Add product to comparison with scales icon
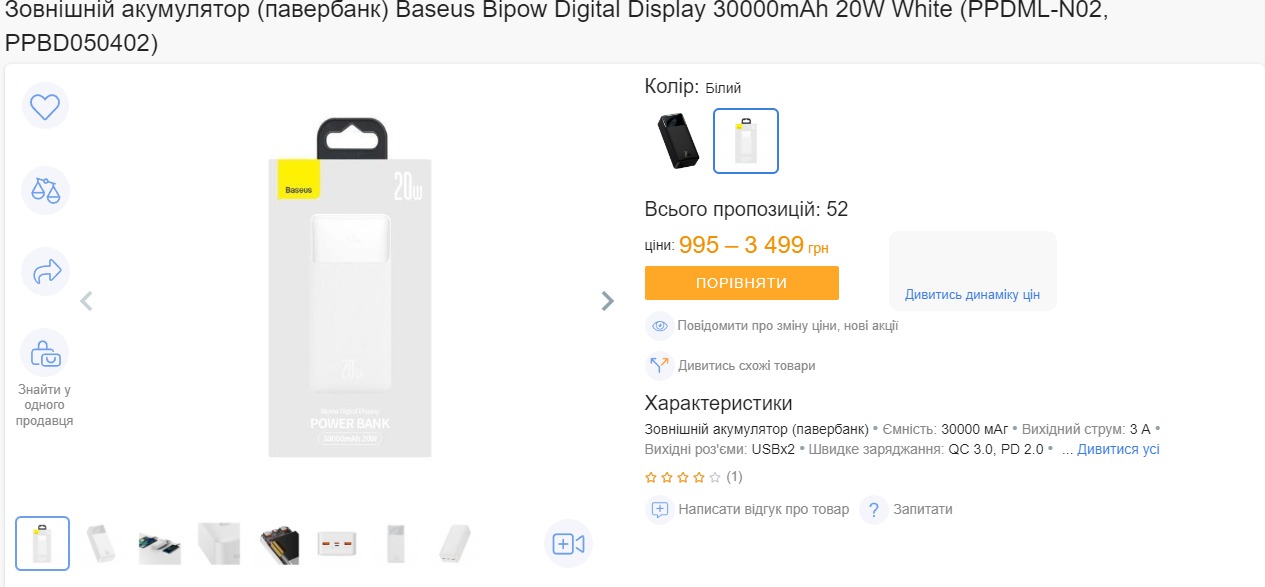Viewport: 1265px width, 587px height. tap(45, 189)
